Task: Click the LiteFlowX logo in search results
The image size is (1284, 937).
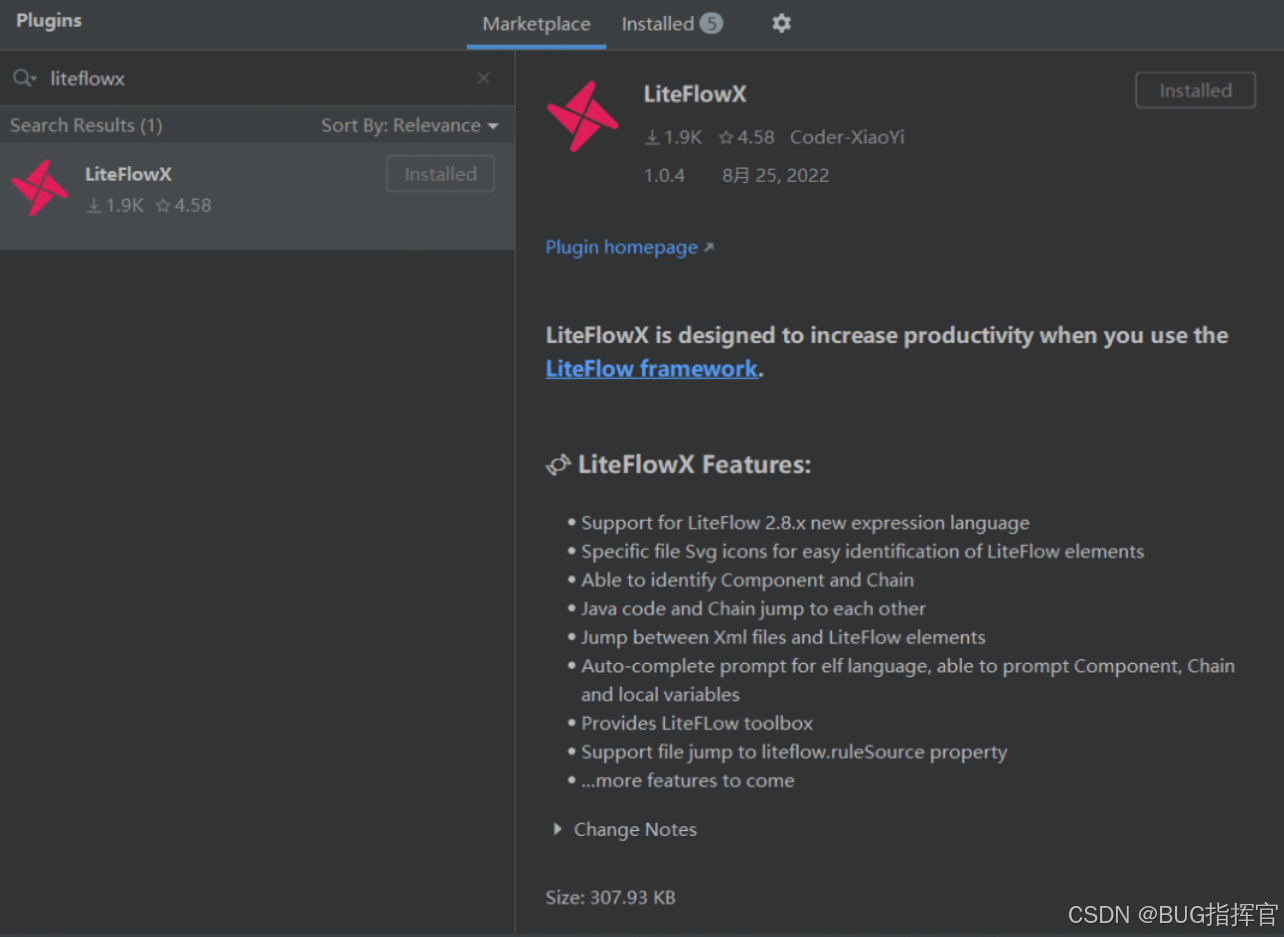Action: [39, 188]
